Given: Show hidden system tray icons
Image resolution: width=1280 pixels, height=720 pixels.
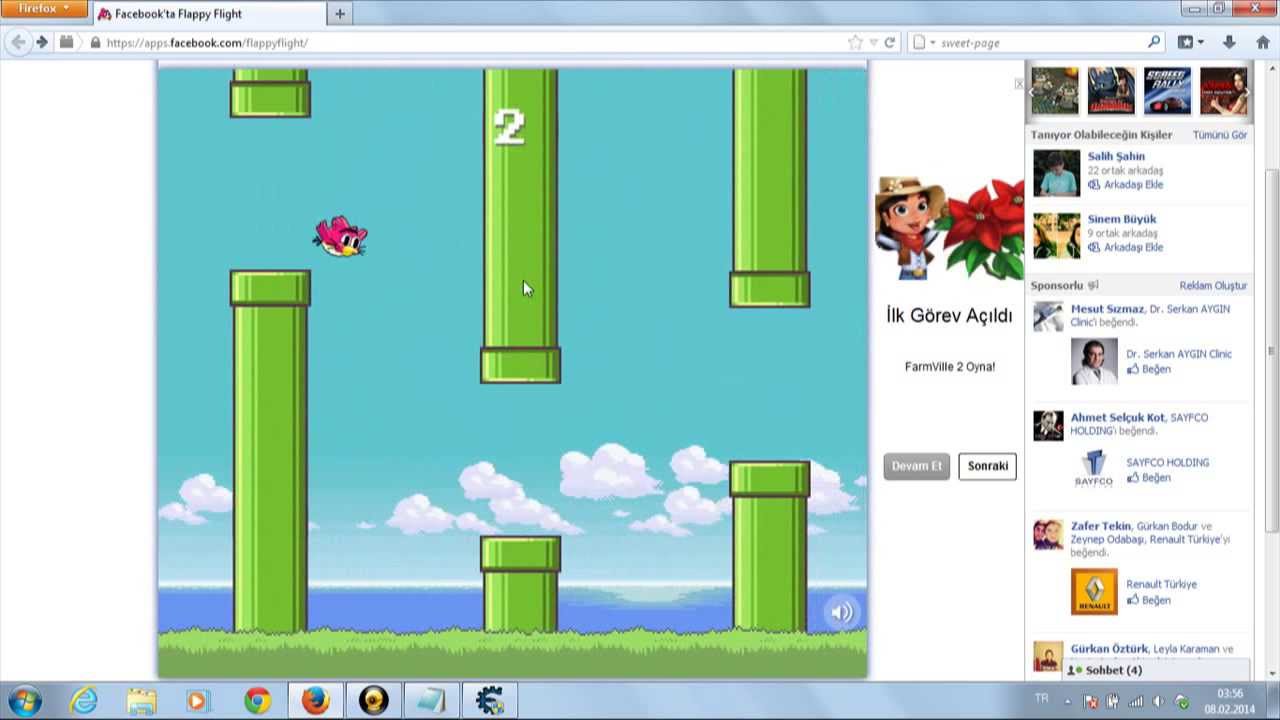Looking at the screenshot, I should [1067, 701].
